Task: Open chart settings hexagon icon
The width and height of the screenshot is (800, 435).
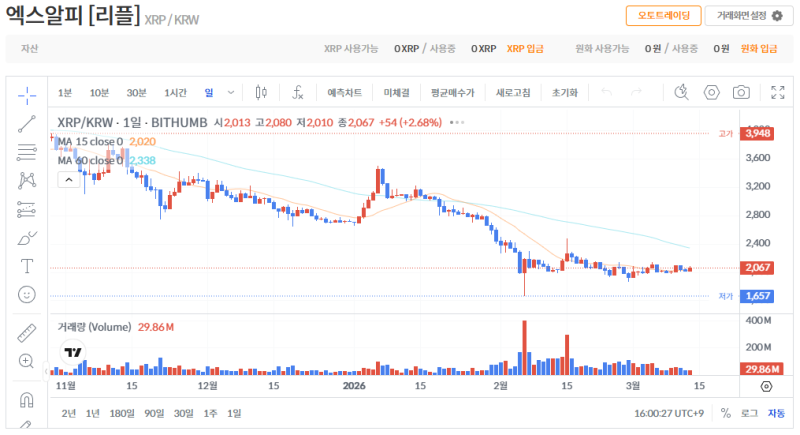Action: pyautogui.click(x=712, y=92)
